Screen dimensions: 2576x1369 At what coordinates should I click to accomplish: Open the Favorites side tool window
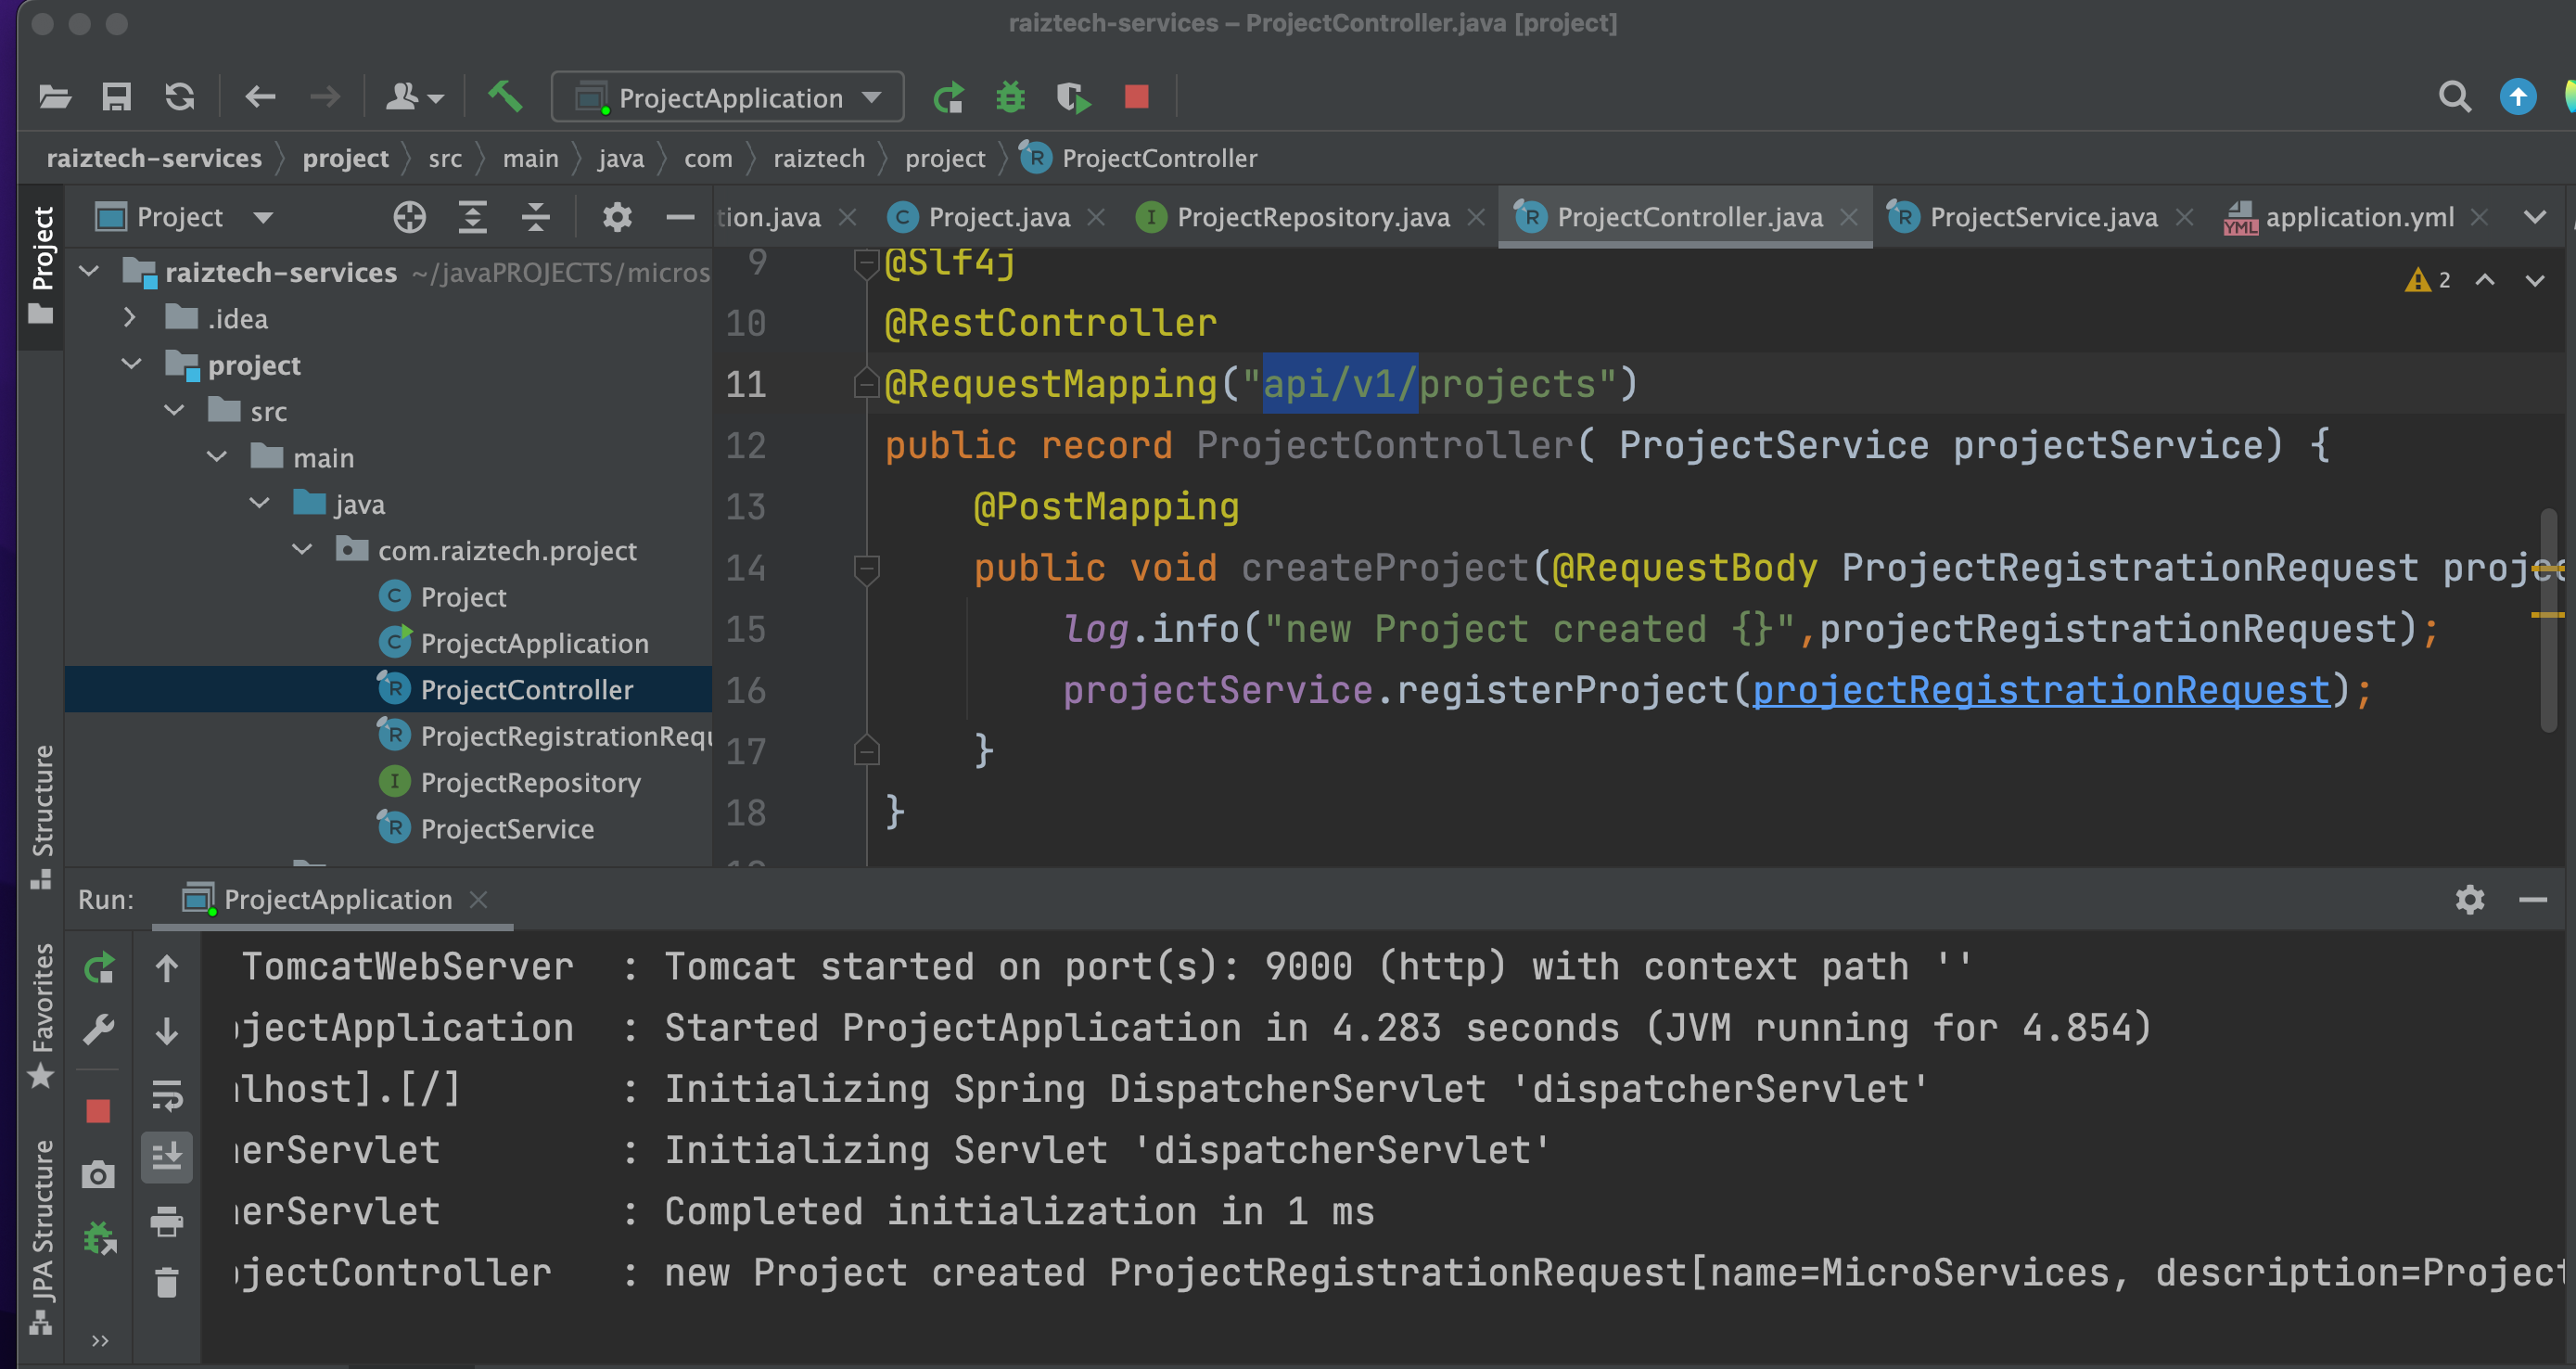pyautogui.click(x=41, y=1014)
